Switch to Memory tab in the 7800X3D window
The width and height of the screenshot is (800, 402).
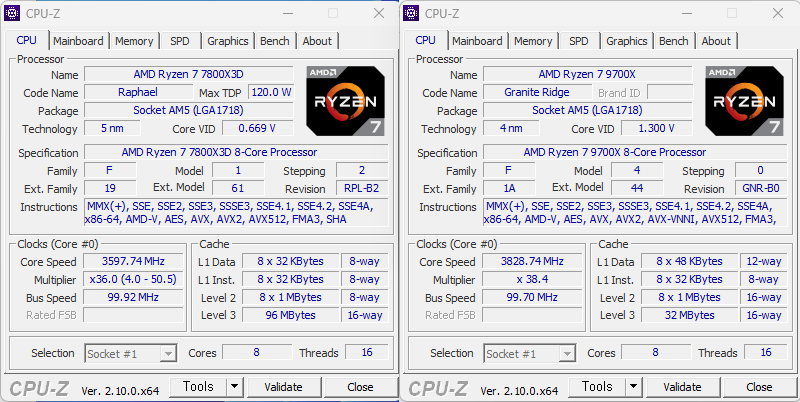(x=134, y=41)
